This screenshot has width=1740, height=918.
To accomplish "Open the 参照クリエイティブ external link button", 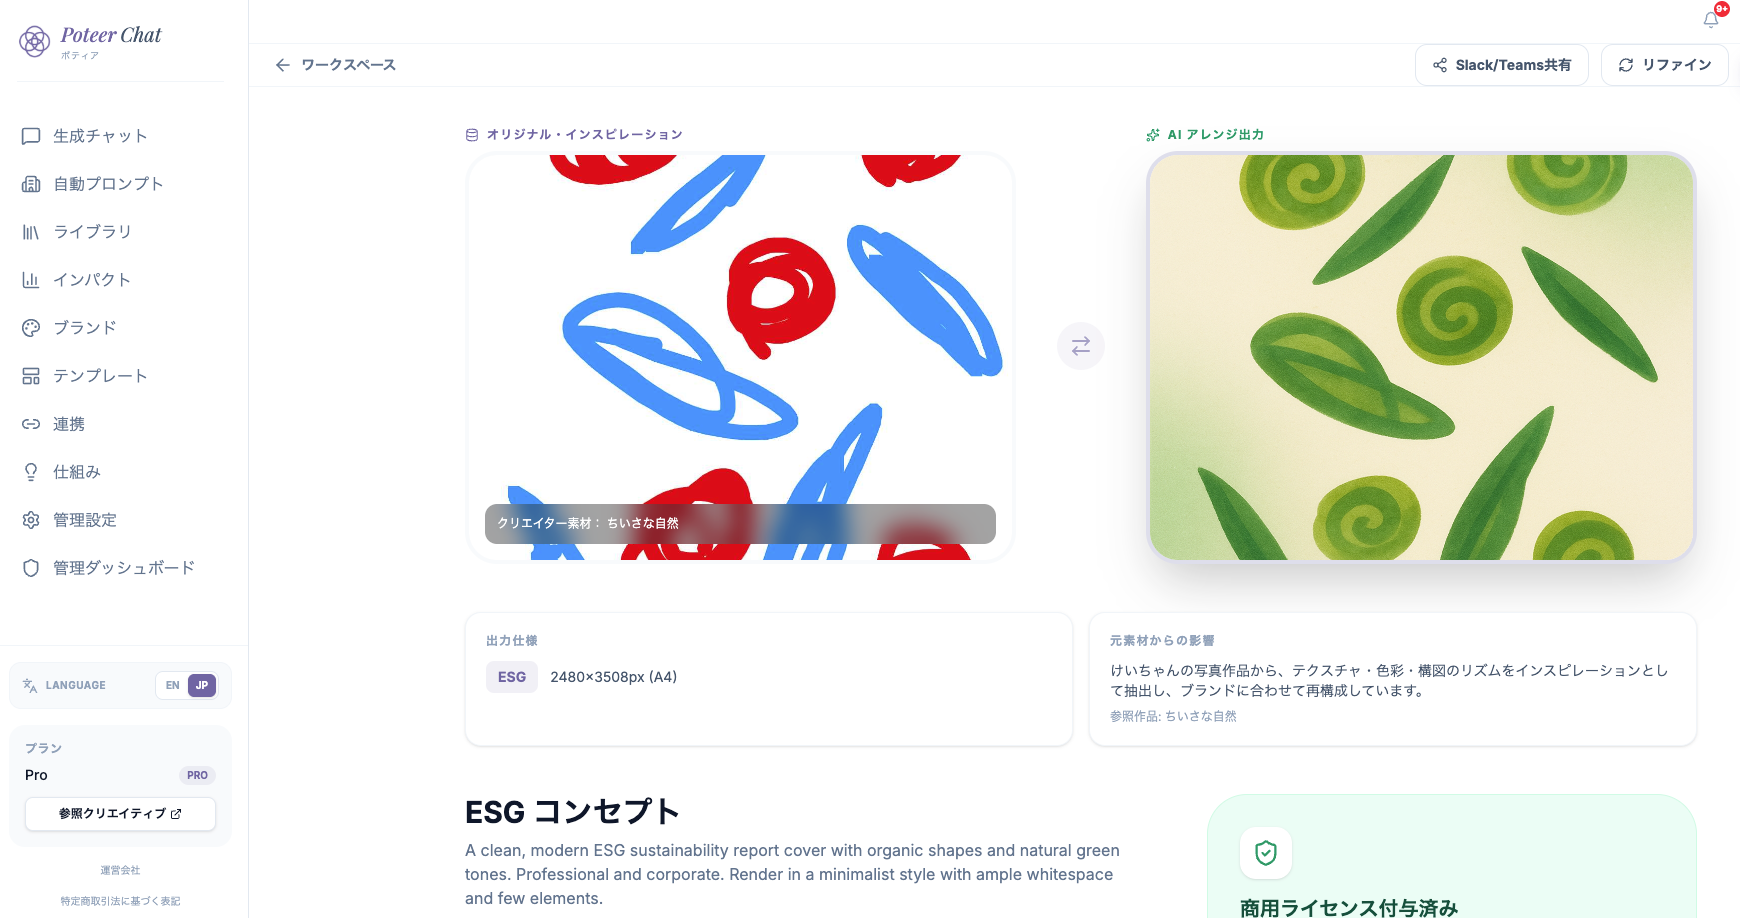I will [120, 814].
